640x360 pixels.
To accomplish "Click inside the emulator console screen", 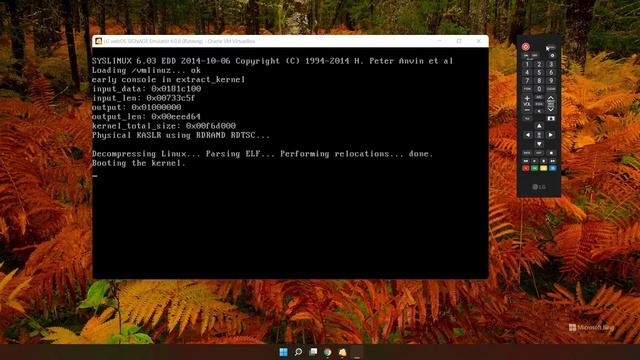I will click(290, 163).
